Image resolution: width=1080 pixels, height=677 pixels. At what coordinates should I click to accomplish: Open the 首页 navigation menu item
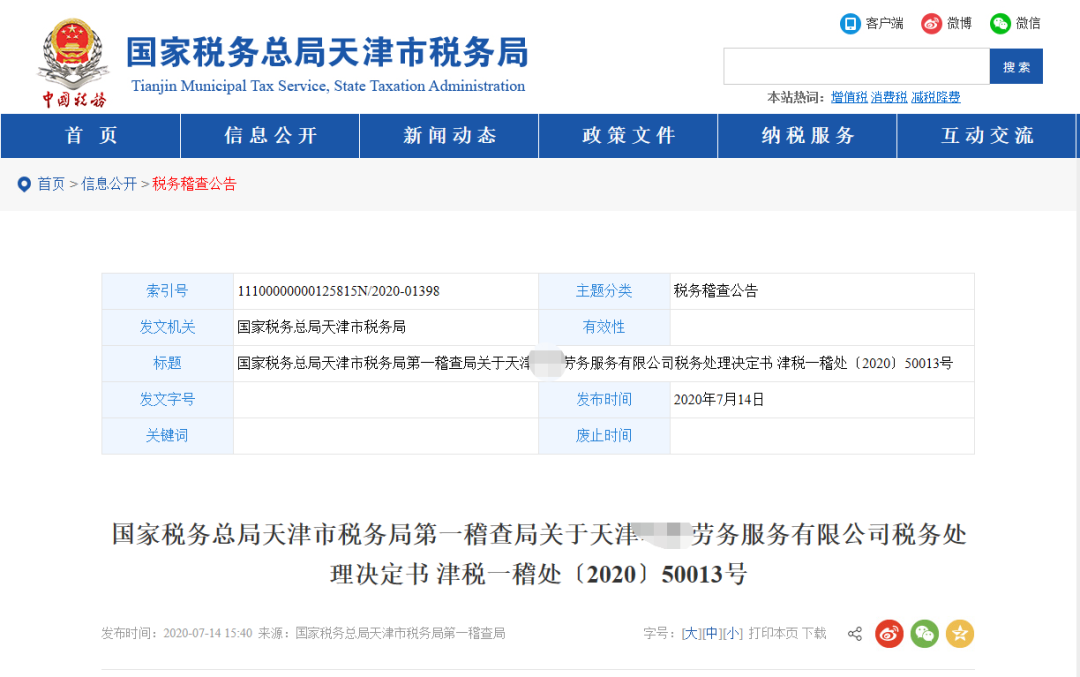[90, 136]
